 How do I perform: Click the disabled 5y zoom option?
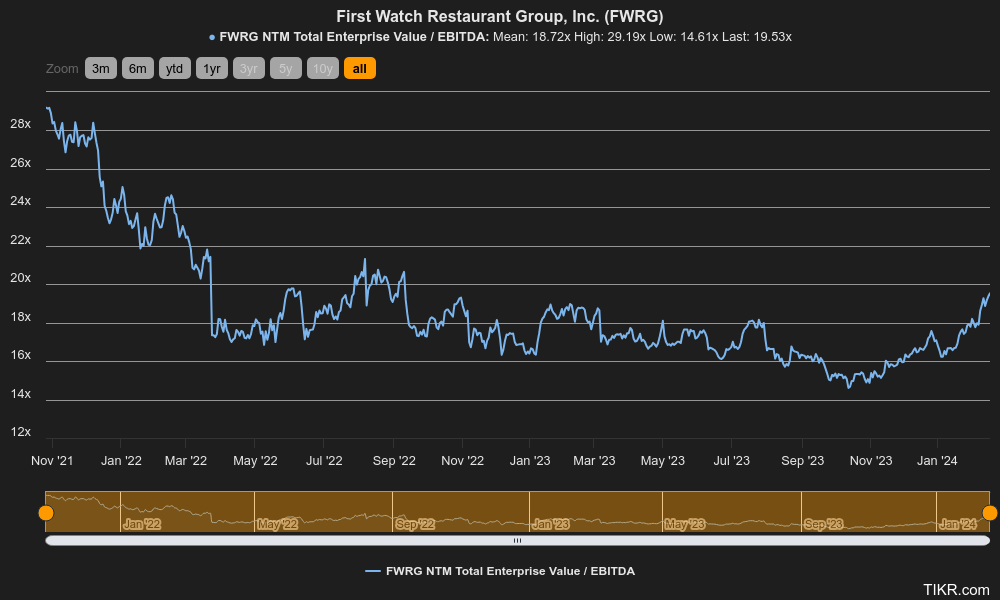[285, 68]
